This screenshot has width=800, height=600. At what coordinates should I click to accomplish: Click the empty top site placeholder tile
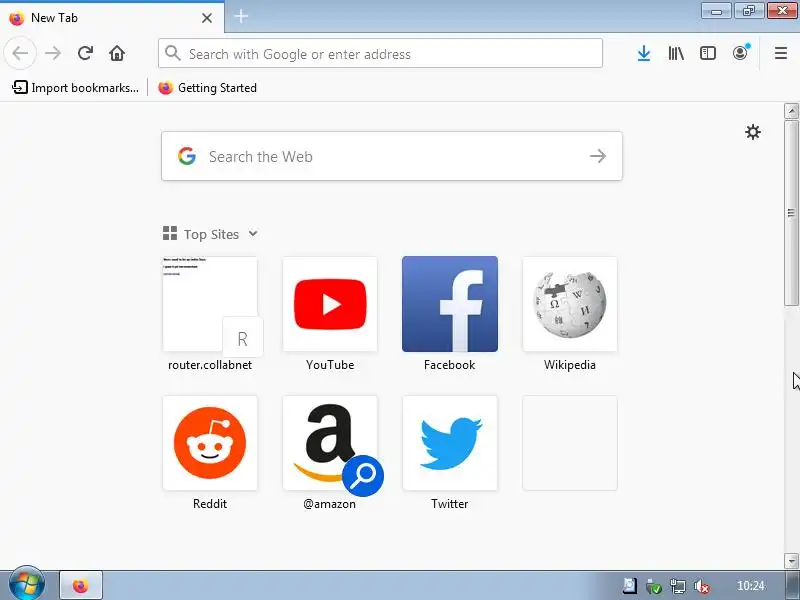coord(570,443)
